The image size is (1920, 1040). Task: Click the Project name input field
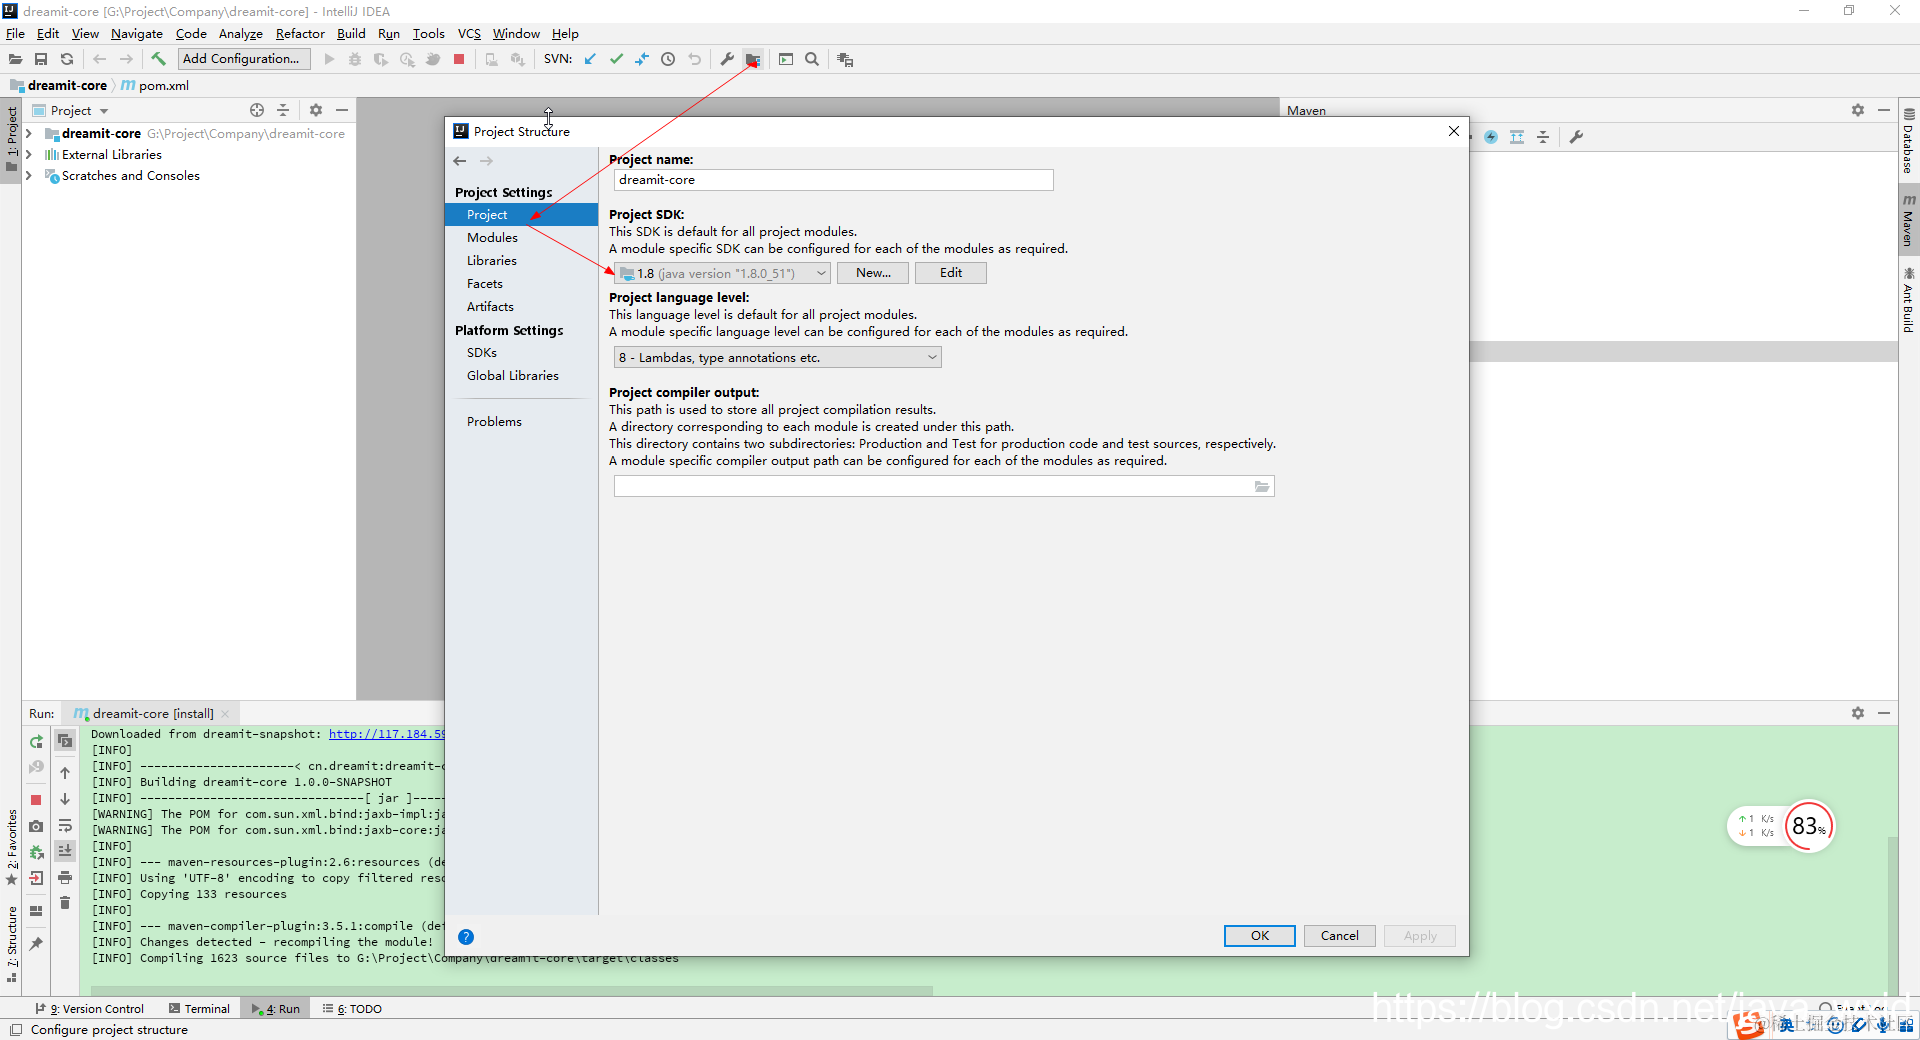coord(833,180)
